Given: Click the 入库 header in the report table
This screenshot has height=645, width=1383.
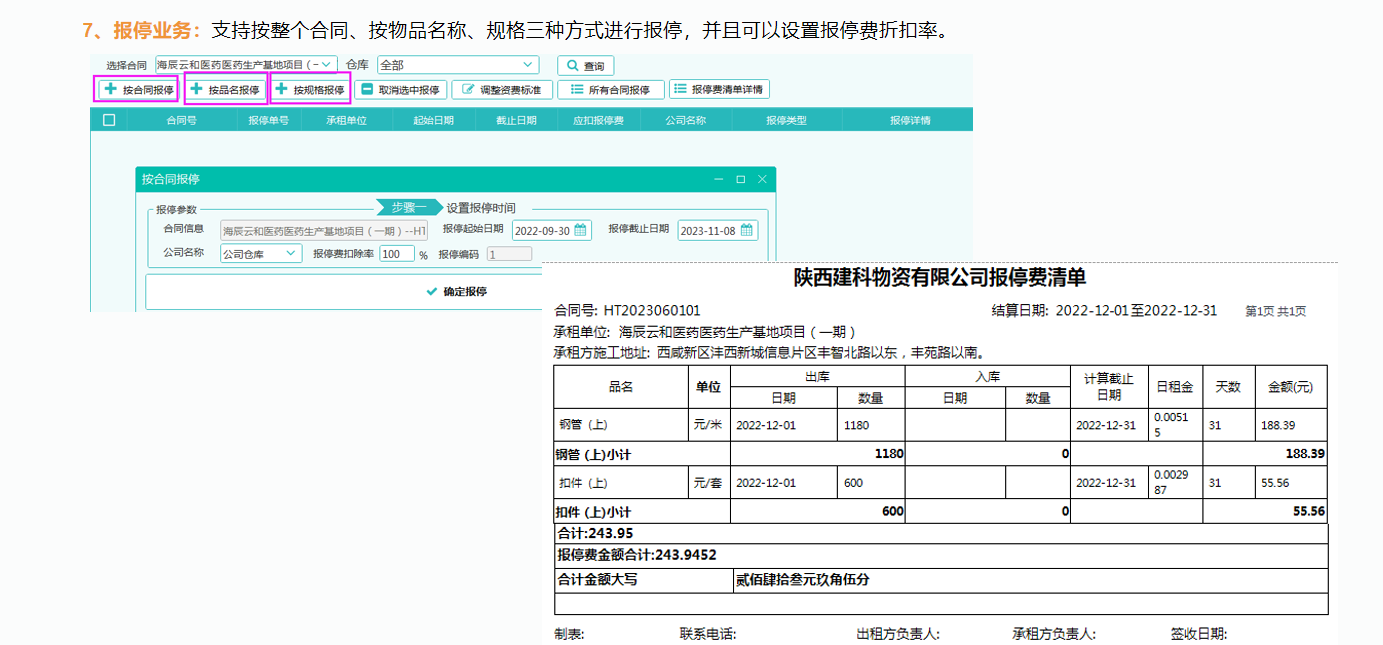Looking at the screenshot, I should pyautogui.click(x=988, y=377).
